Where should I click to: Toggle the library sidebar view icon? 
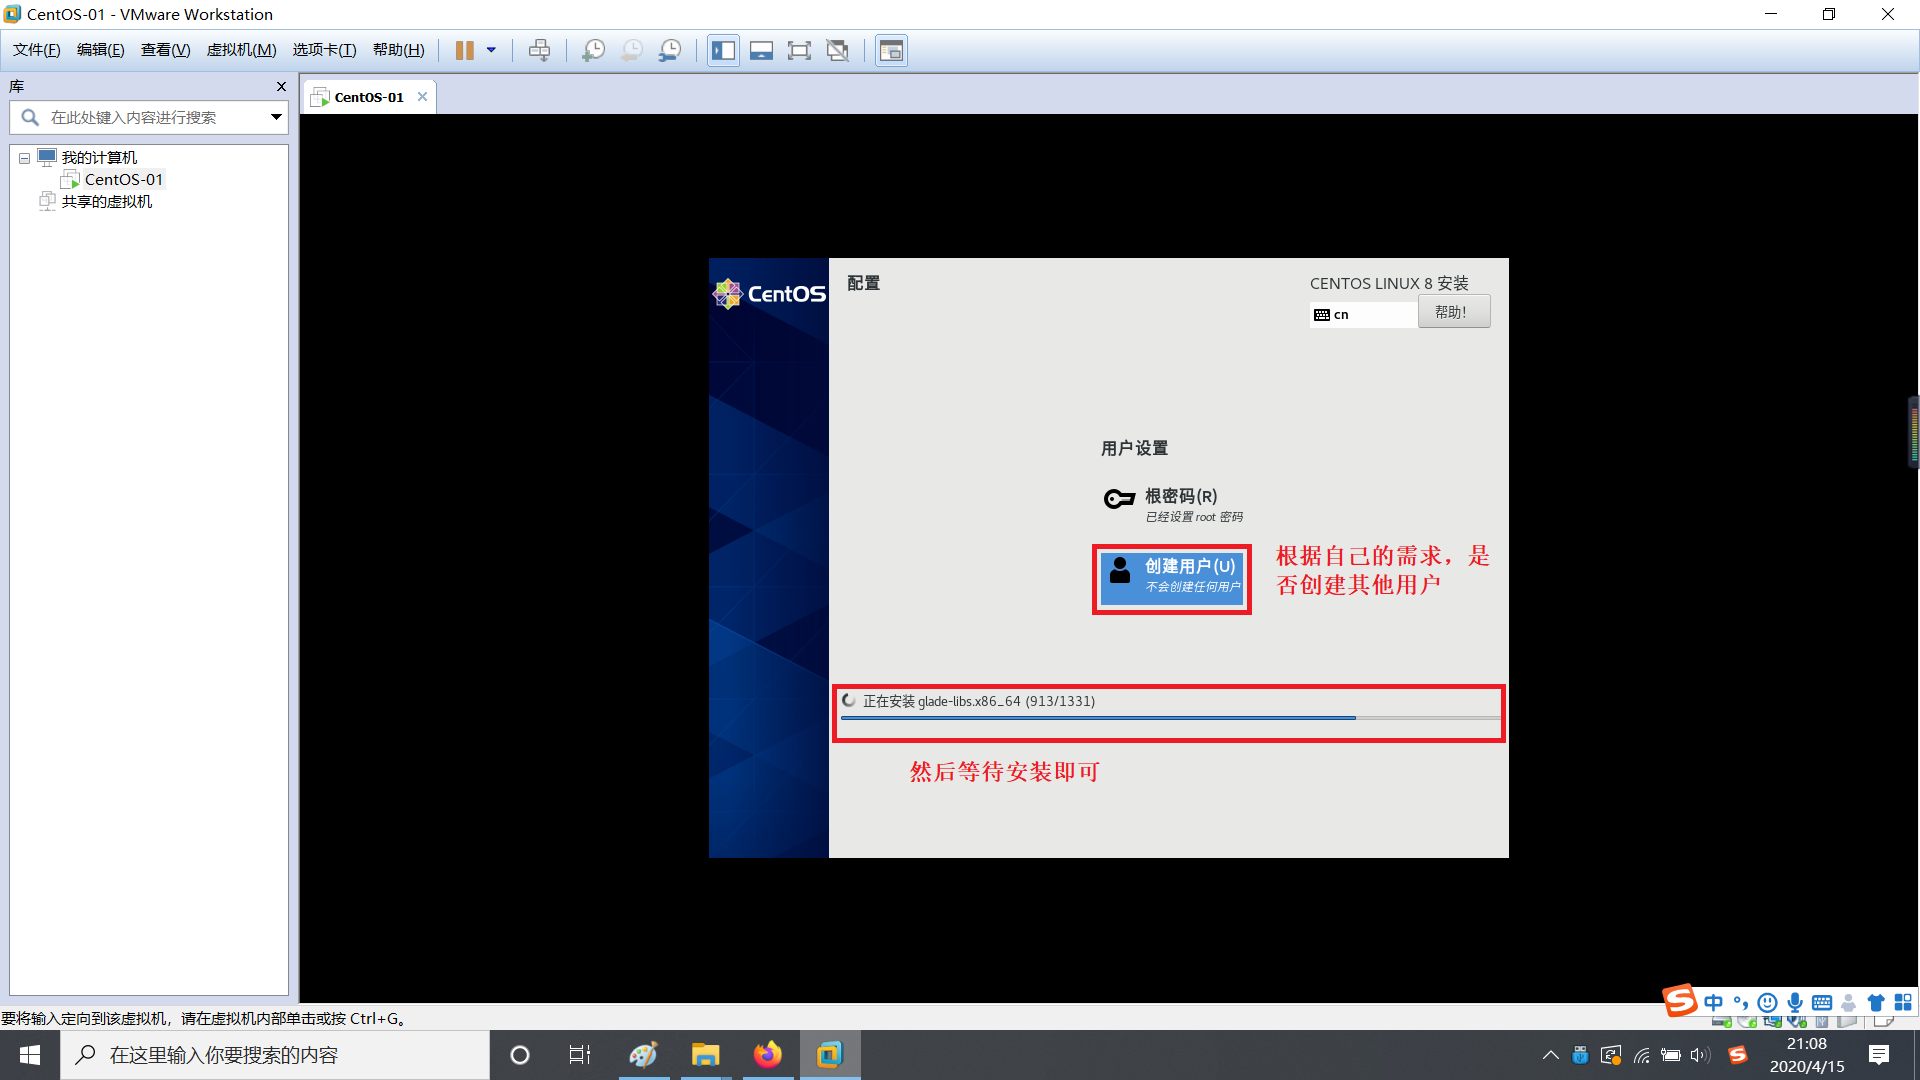[723, 50]
